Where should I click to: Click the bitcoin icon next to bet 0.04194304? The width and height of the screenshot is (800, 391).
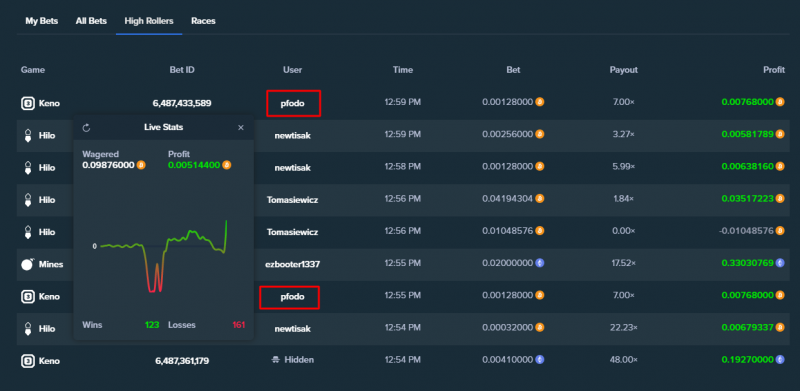pyautogui.click(x=539, y=198)
